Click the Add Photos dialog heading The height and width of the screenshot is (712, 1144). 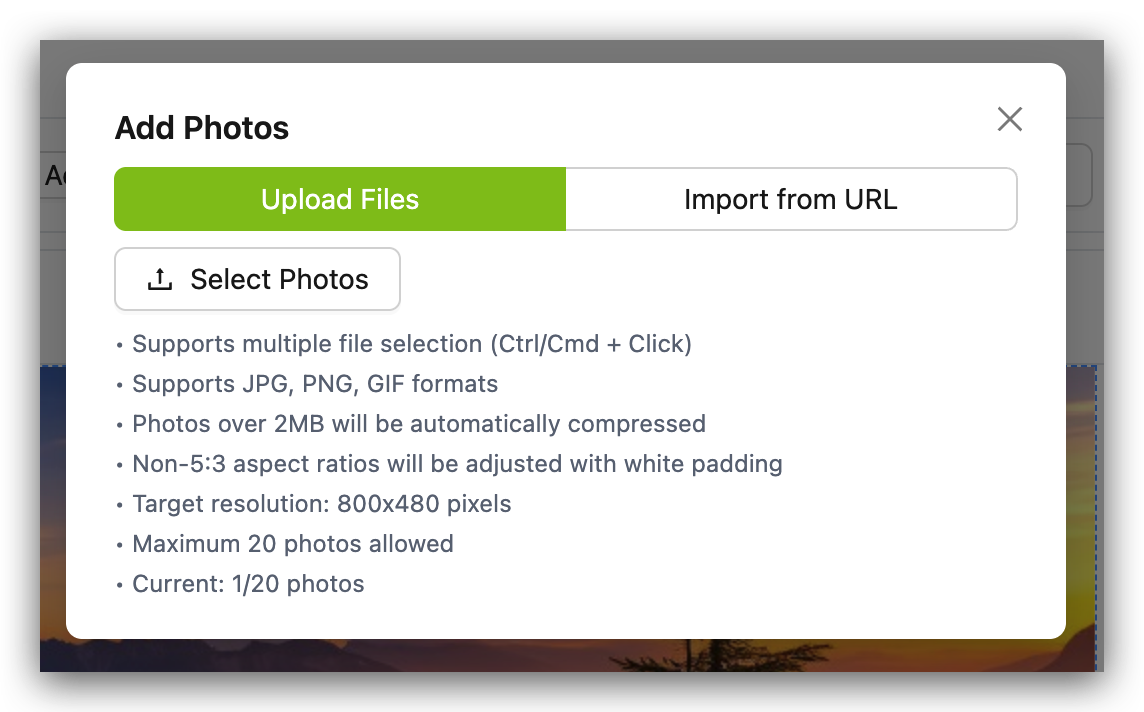(202, 128)
